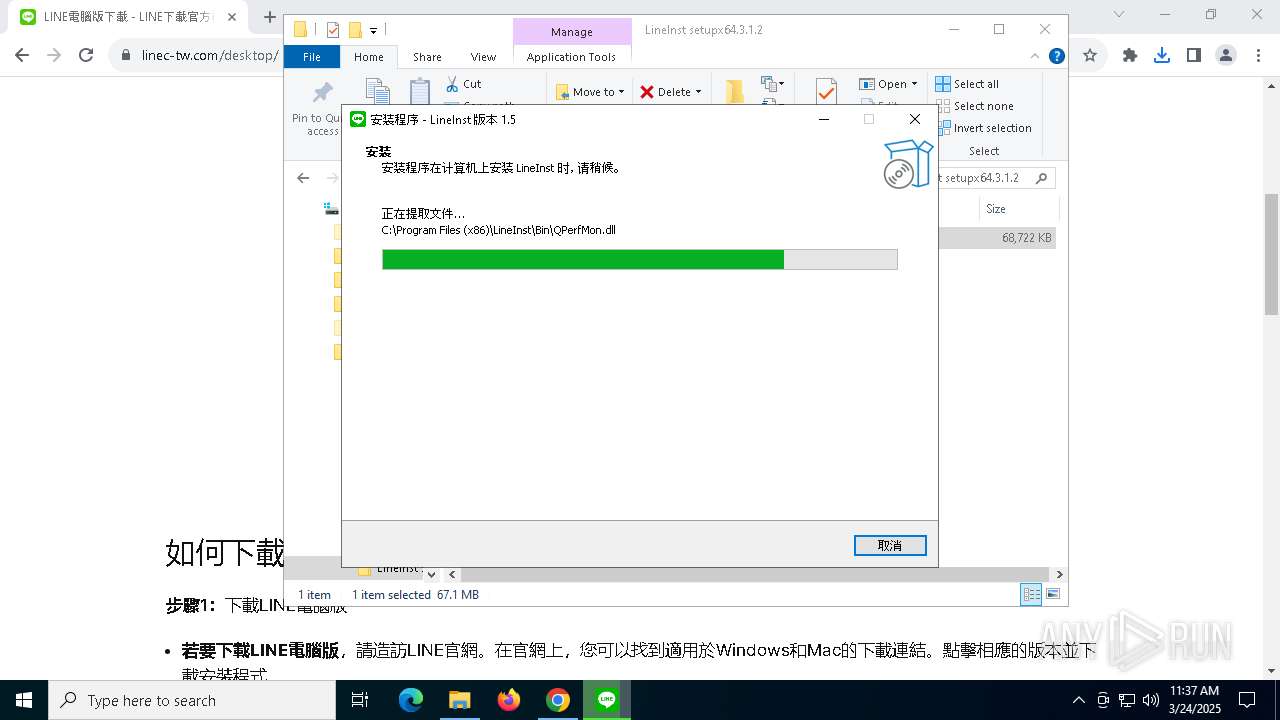
Task: Click the horizontal scrollbar left arrow
Action: (x=452, y=574)
